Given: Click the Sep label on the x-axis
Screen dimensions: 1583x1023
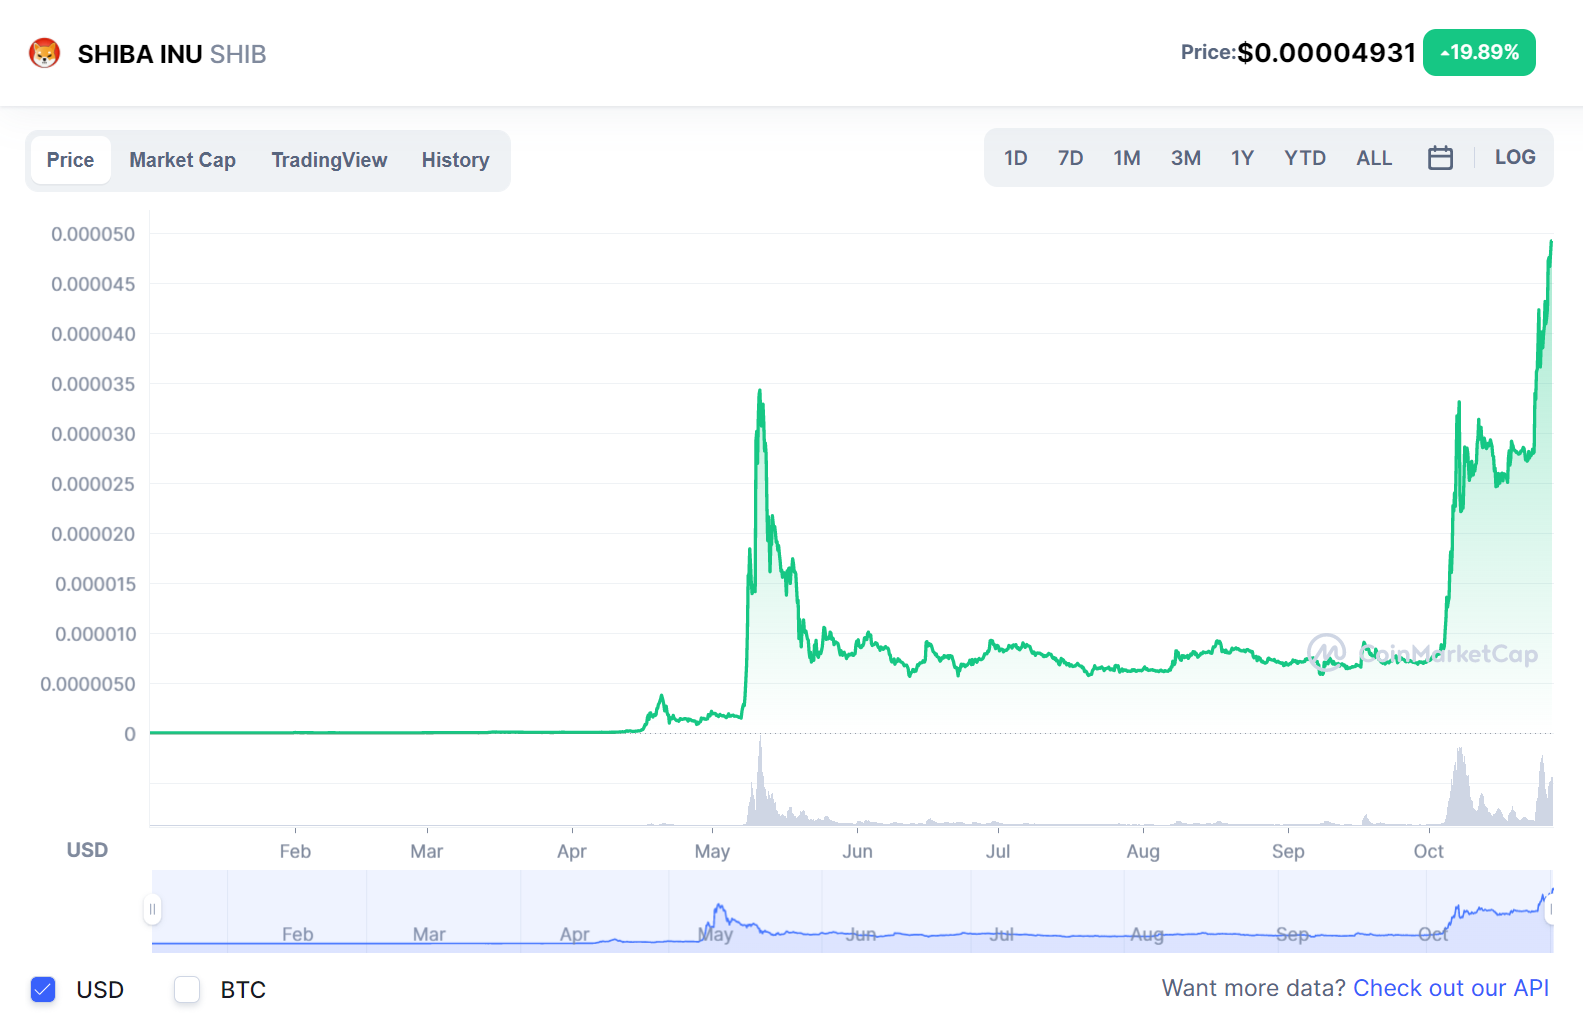Looking at the screenshot, I should [1288, 851].
